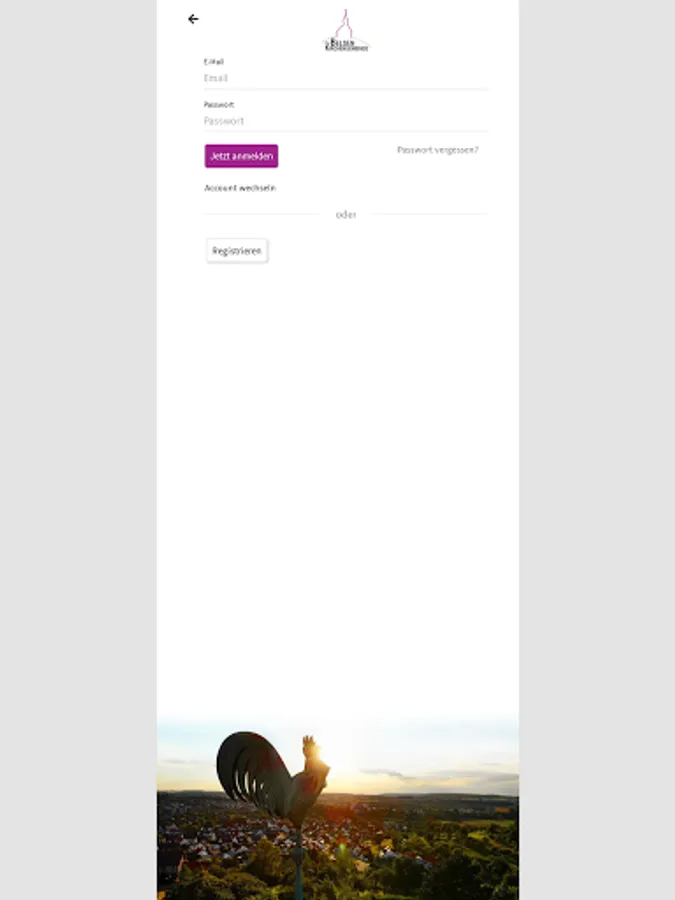Open the Passwort vergessen? link

pyautogui.click(x=437, y=150)
